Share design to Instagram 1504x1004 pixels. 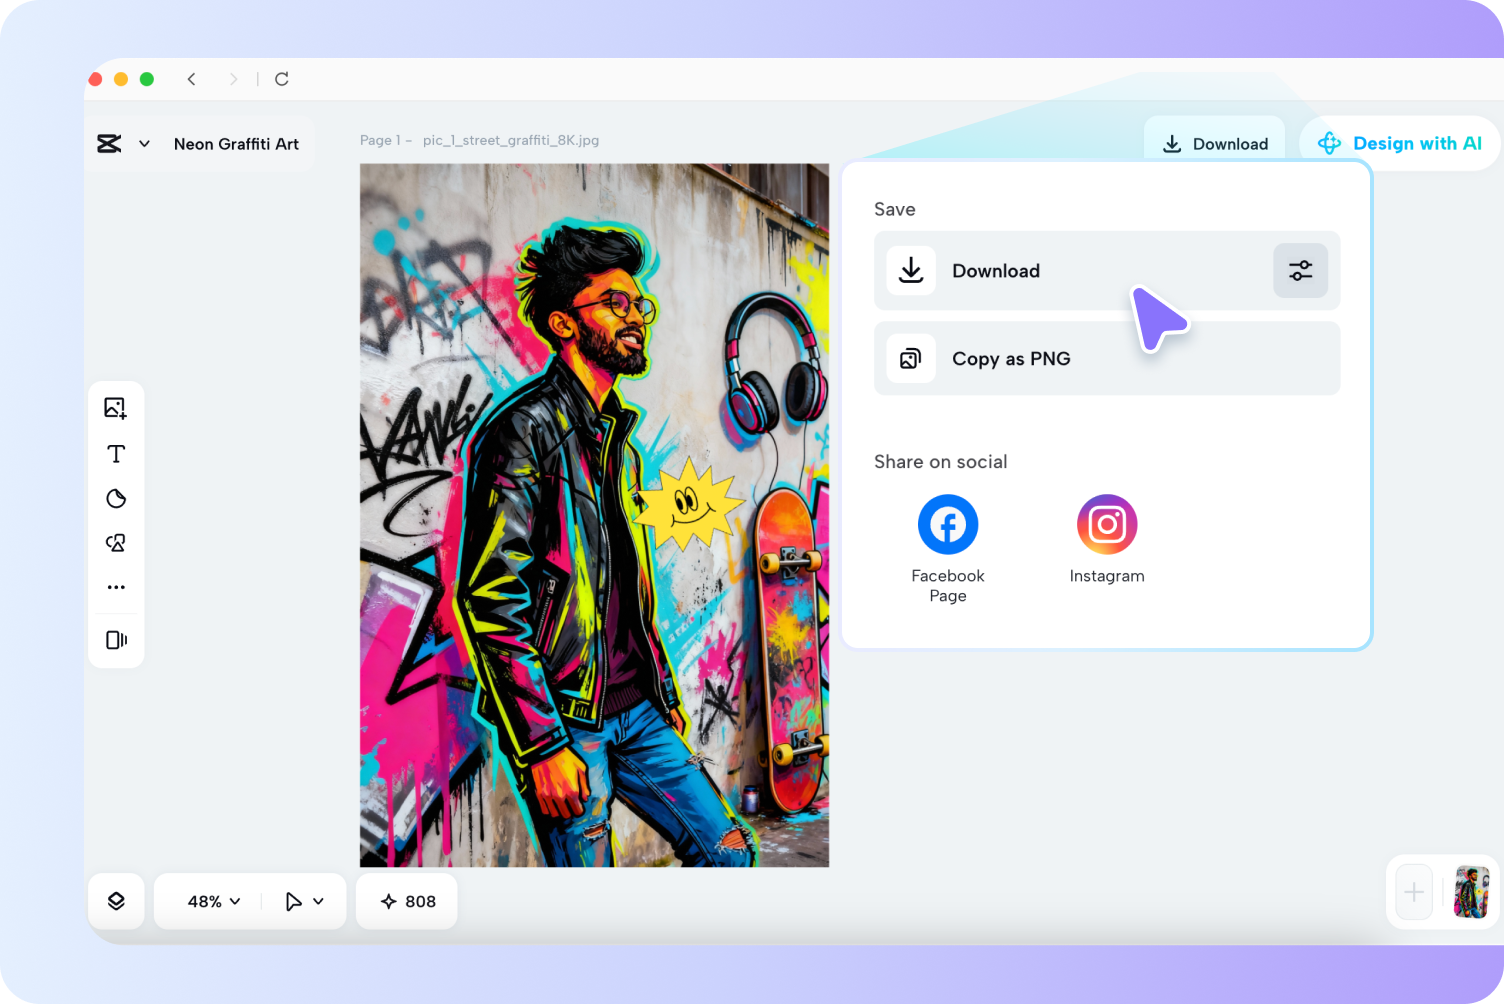pyautogui.click(x=1107, y=524)
